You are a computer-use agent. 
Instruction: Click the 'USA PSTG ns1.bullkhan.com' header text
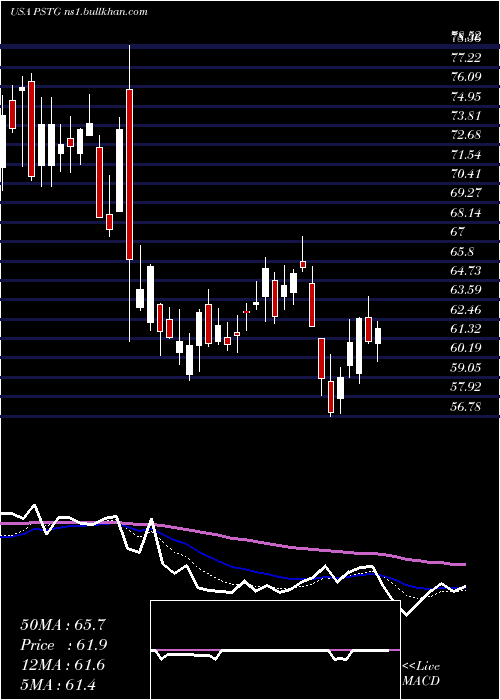(79, 12)
